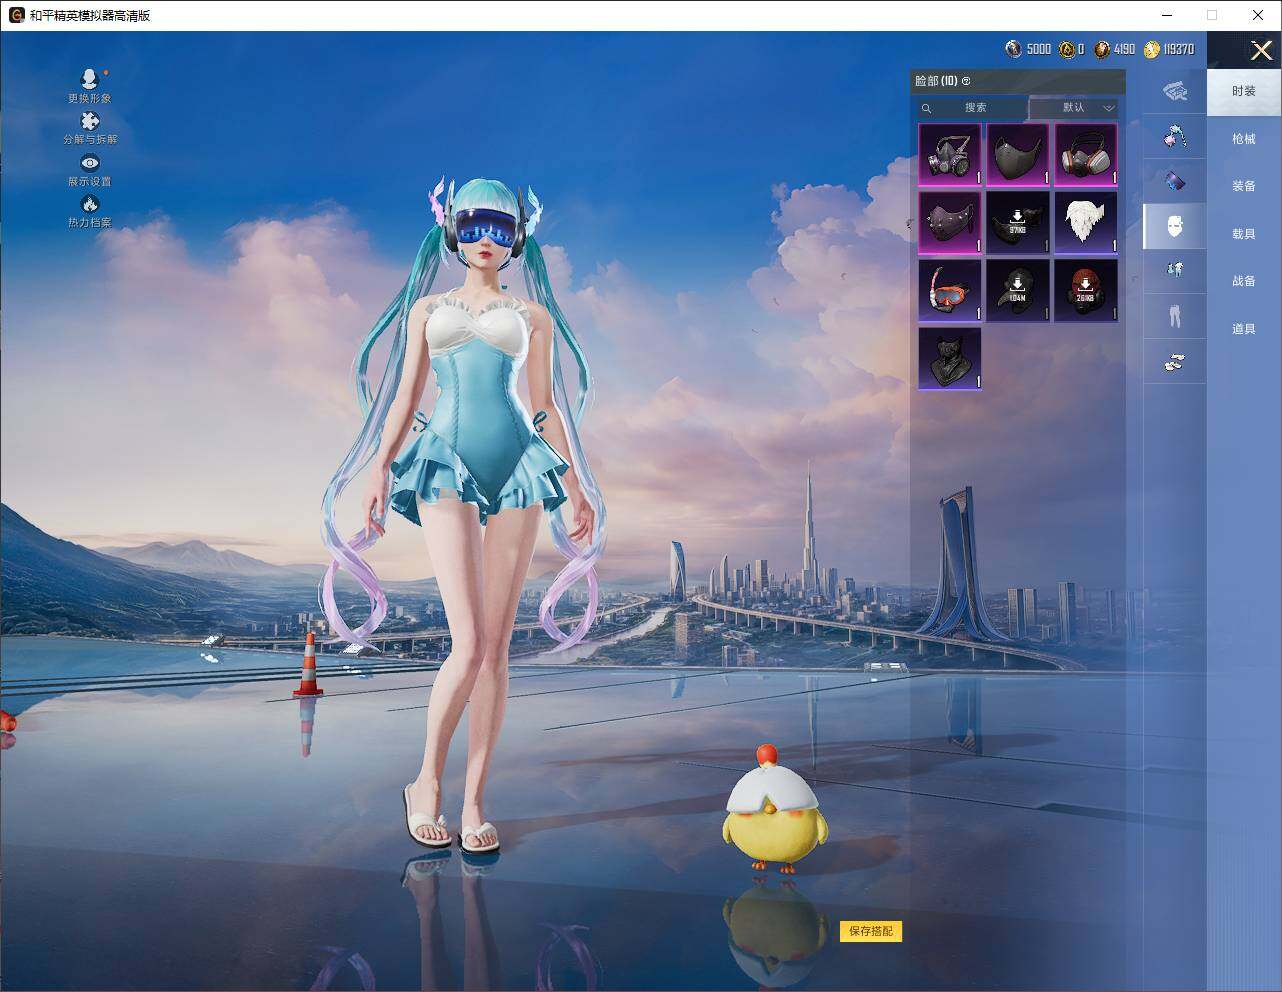Viewport: 1282px width, 992px height.
Task: Select the hair accessory category icon
Action: click(x=1175, y=137)
